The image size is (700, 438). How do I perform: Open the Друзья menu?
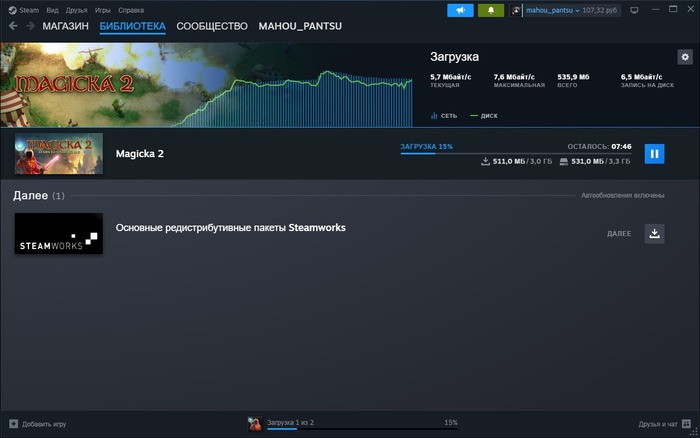[x=76, y=10]
